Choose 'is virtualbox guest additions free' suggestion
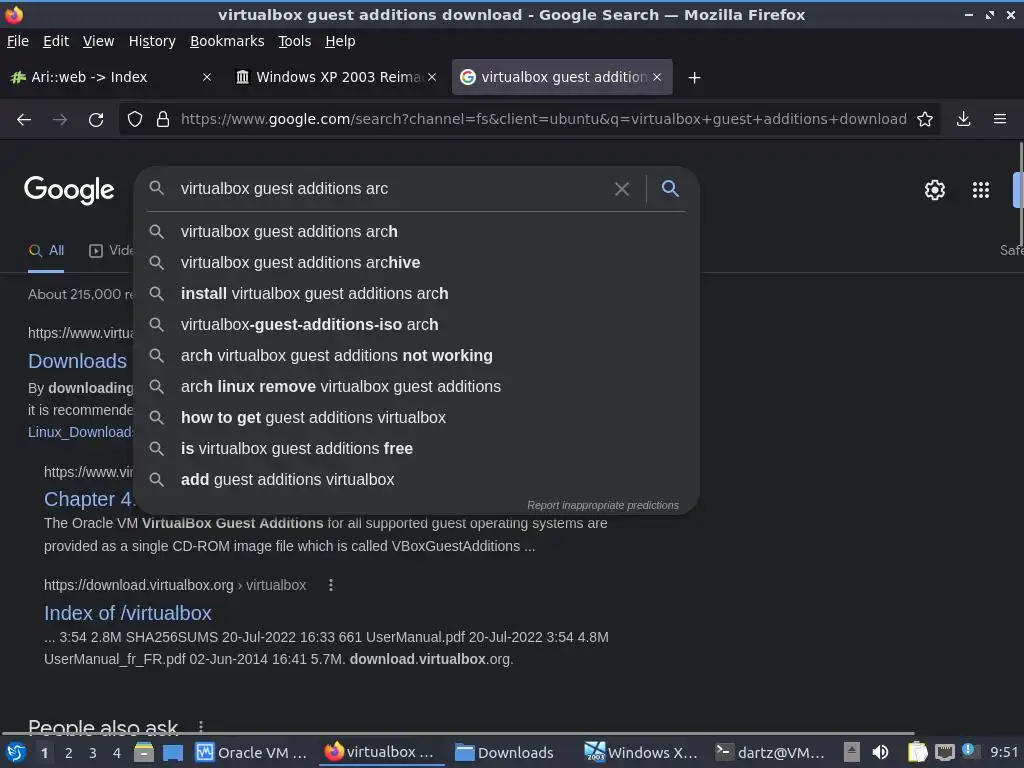This screenshot has width=1024, height=768. [417, 449]
